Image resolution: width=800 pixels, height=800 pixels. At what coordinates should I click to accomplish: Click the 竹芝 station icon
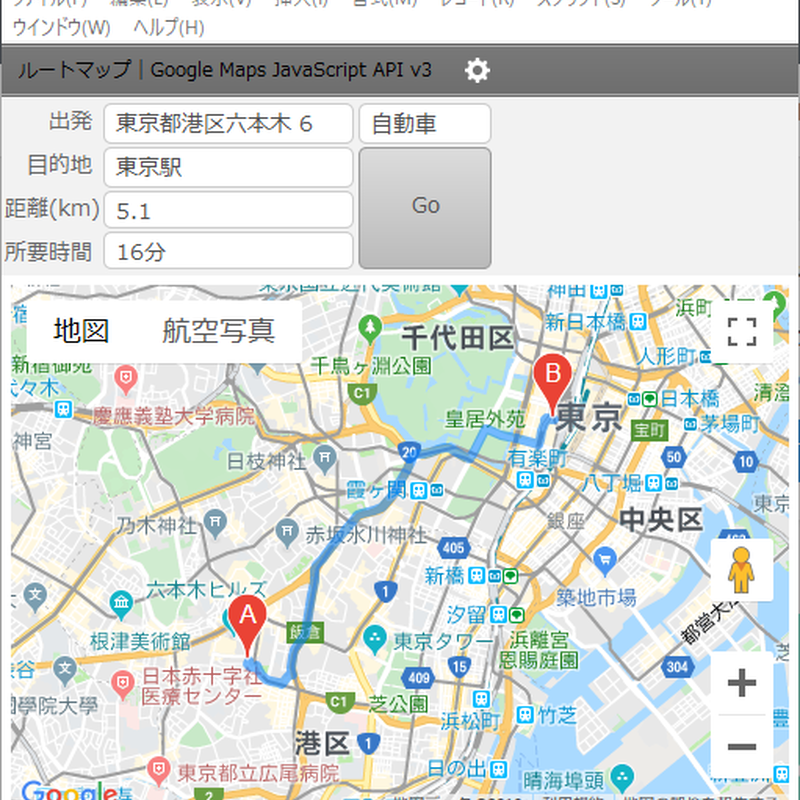point(525,715)
